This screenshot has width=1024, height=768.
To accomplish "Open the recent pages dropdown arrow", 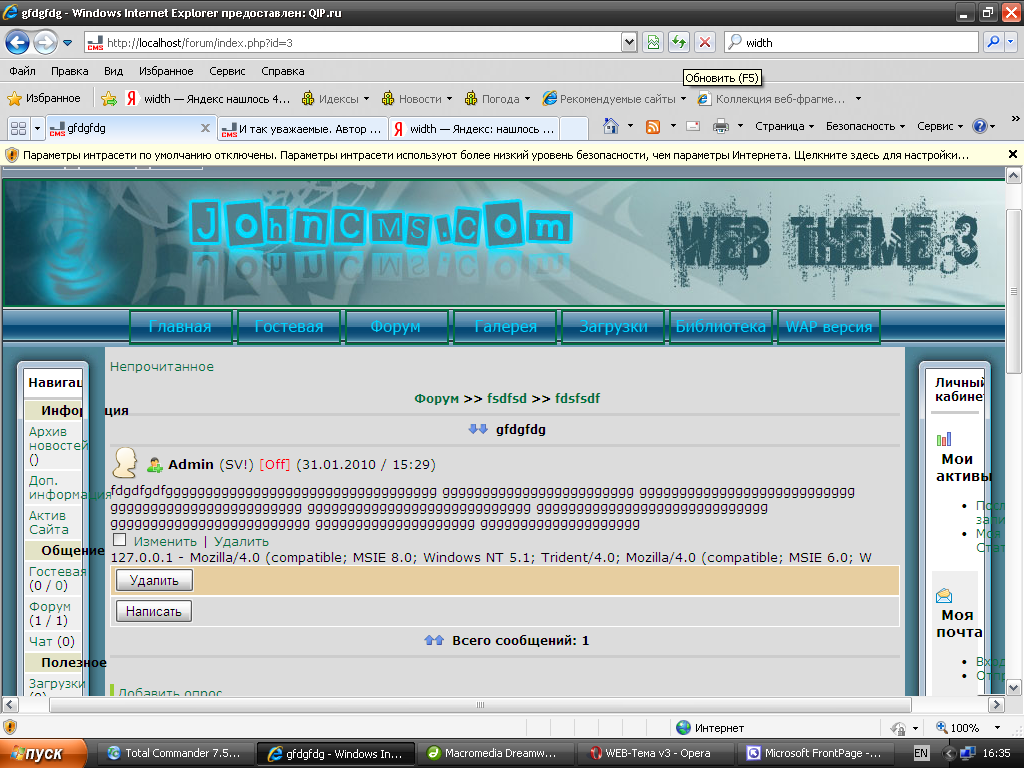I will tap(67, 43).
